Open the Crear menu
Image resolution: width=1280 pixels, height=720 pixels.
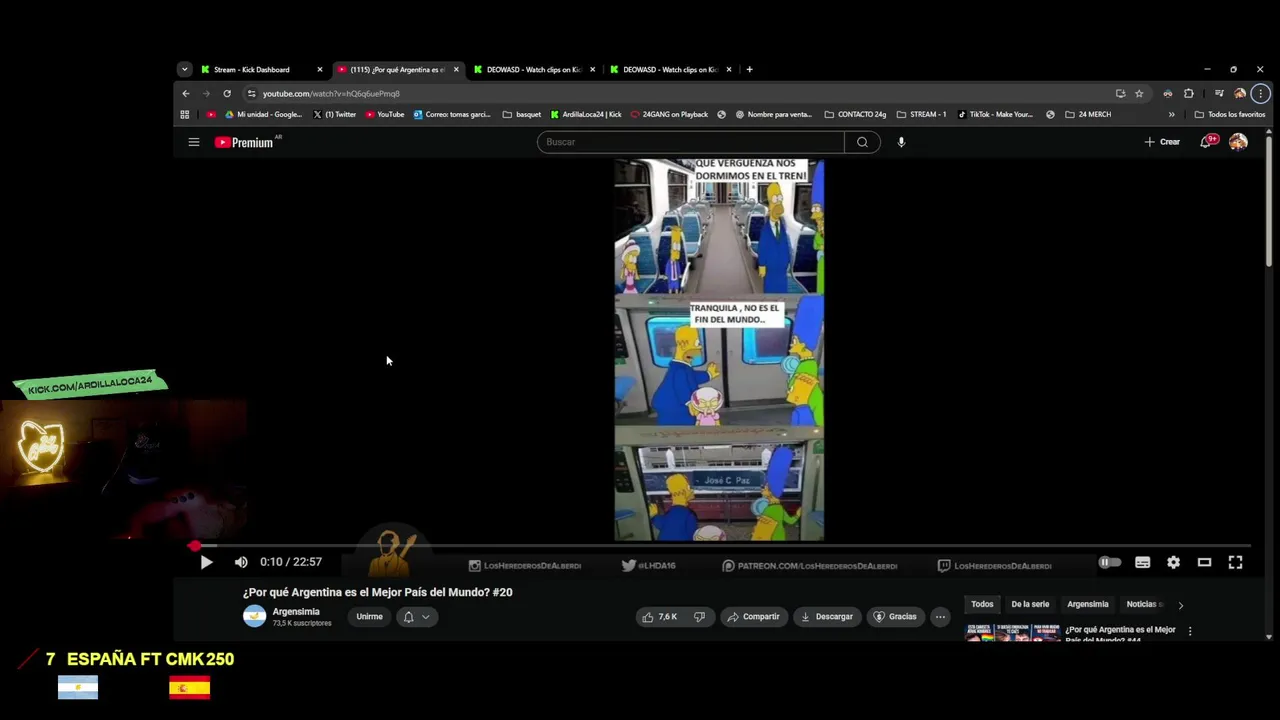pos(1162,142)
